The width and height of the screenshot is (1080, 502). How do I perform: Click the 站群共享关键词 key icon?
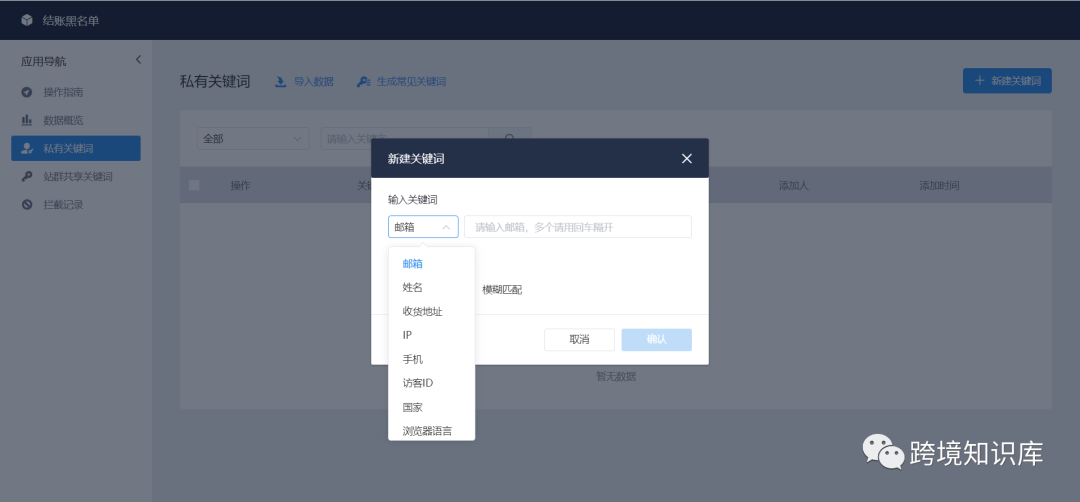point(27,176)
